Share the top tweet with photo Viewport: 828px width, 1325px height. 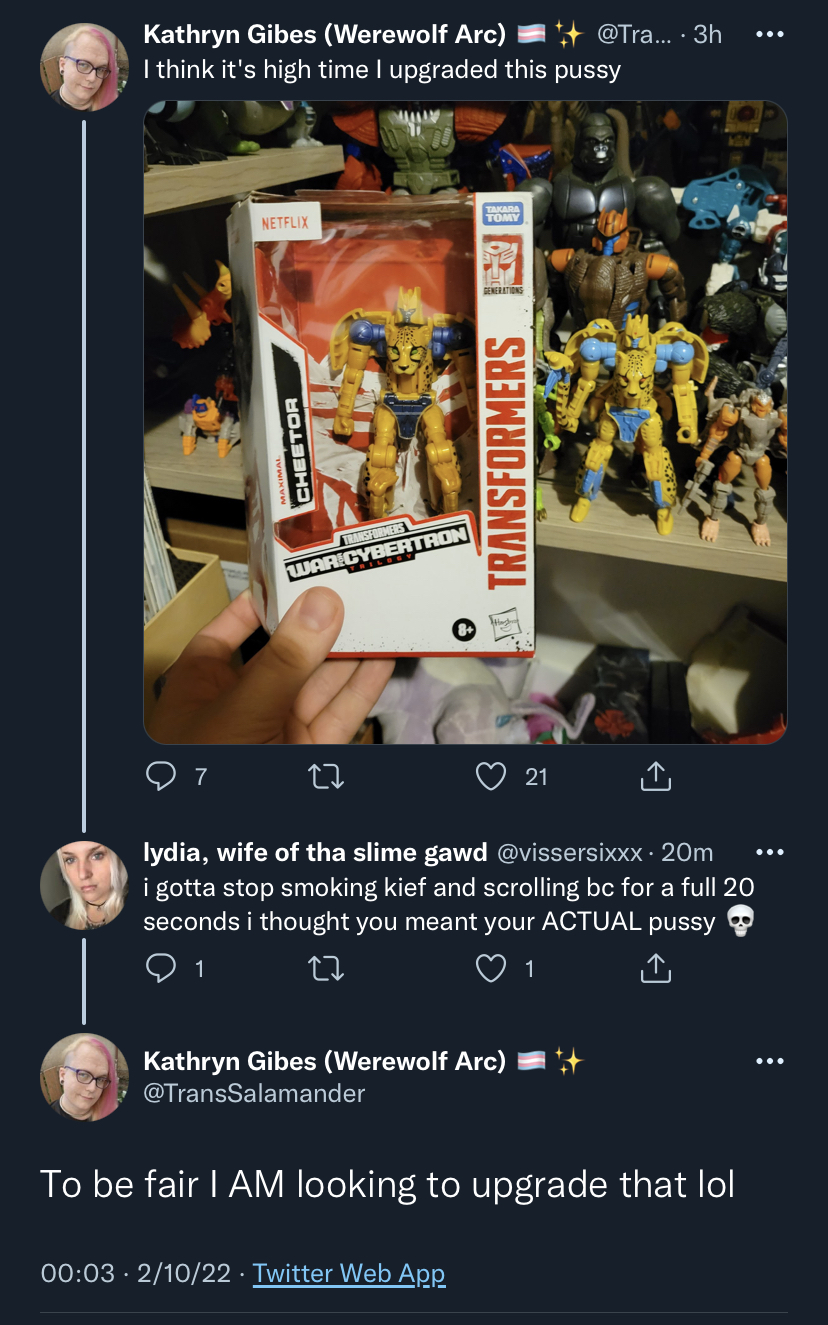coord(655,776)
